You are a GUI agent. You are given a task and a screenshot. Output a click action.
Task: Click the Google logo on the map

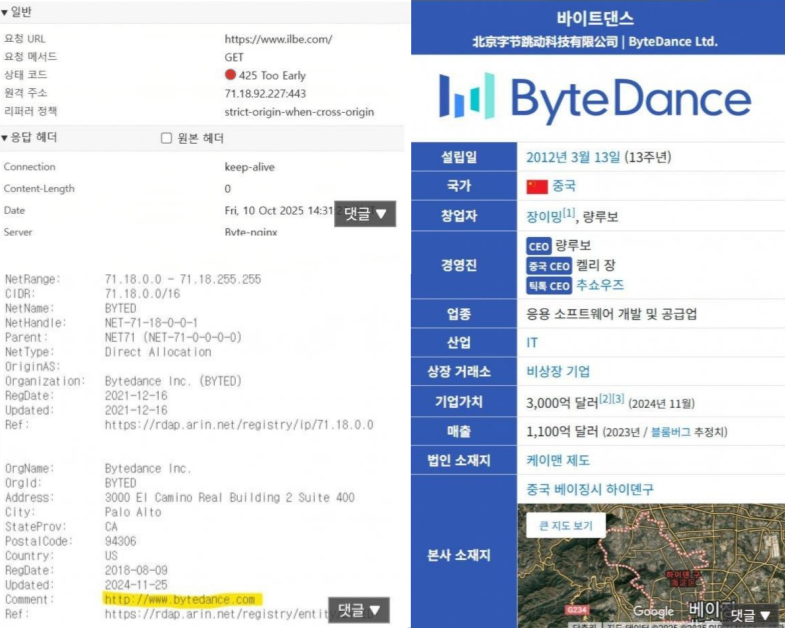pyautogui.click(x=653, y=611)
